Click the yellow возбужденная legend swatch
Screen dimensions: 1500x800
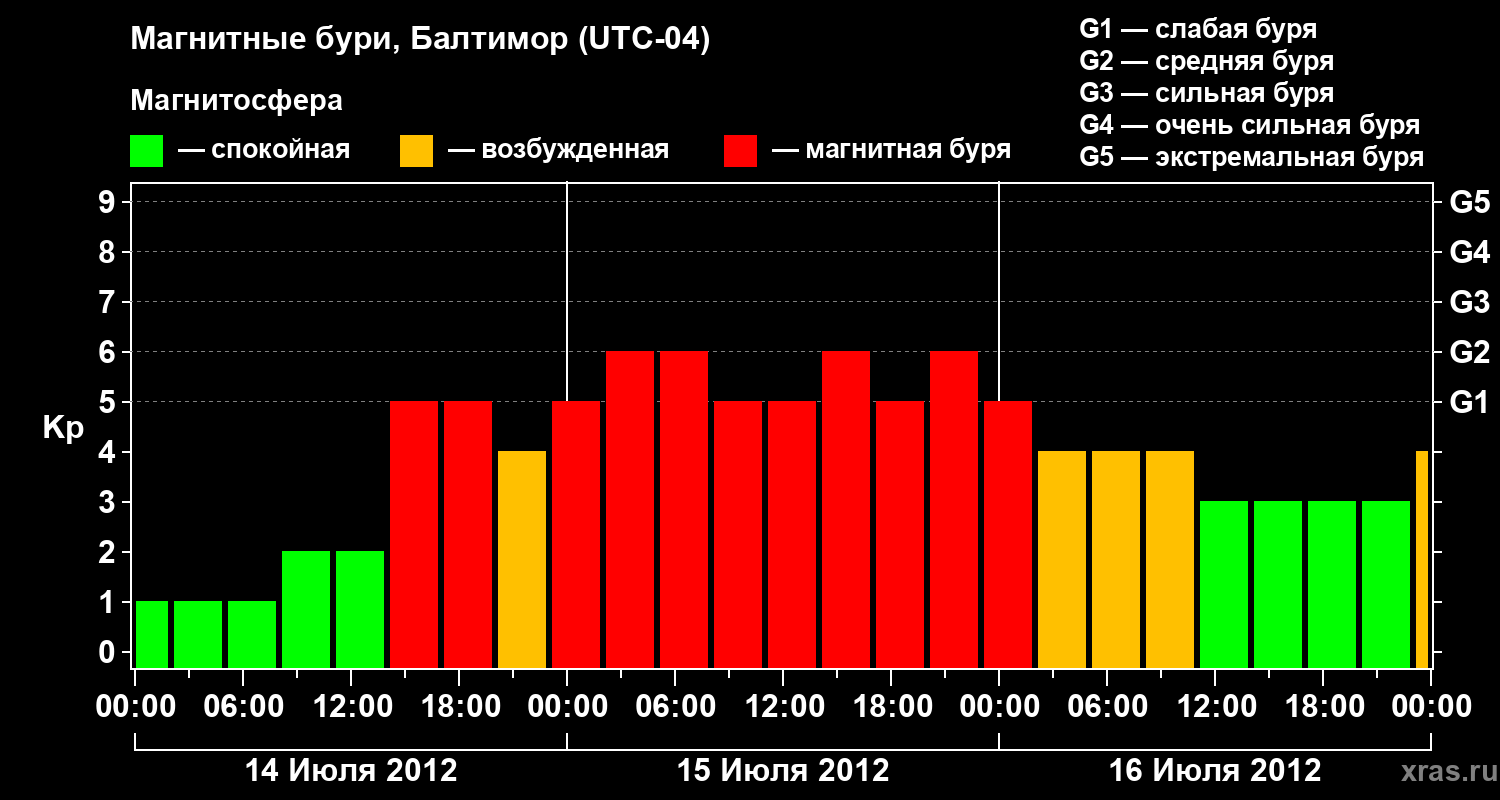coord(416,150)
